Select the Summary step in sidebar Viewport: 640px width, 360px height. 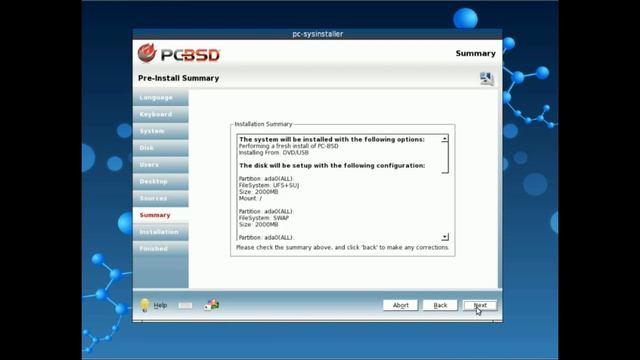(160, 215)
